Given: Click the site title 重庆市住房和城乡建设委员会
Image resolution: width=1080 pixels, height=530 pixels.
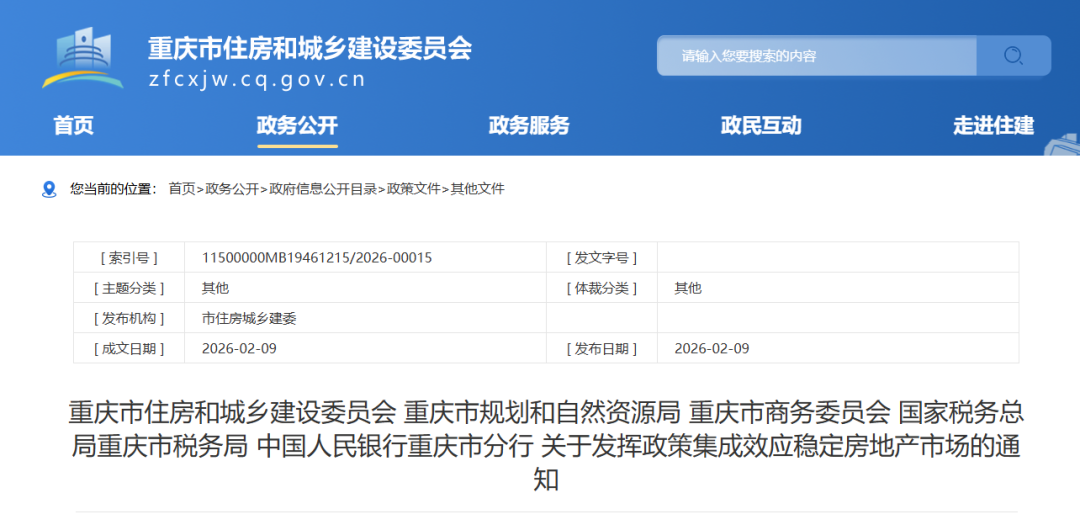Looking at the screenshot, I should tap(310, 47).
